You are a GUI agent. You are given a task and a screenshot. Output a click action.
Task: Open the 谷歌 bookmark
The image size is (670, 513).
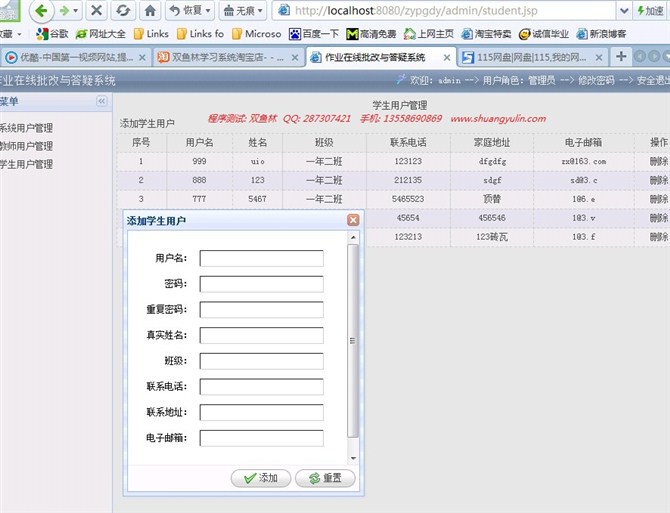(53, 34)
